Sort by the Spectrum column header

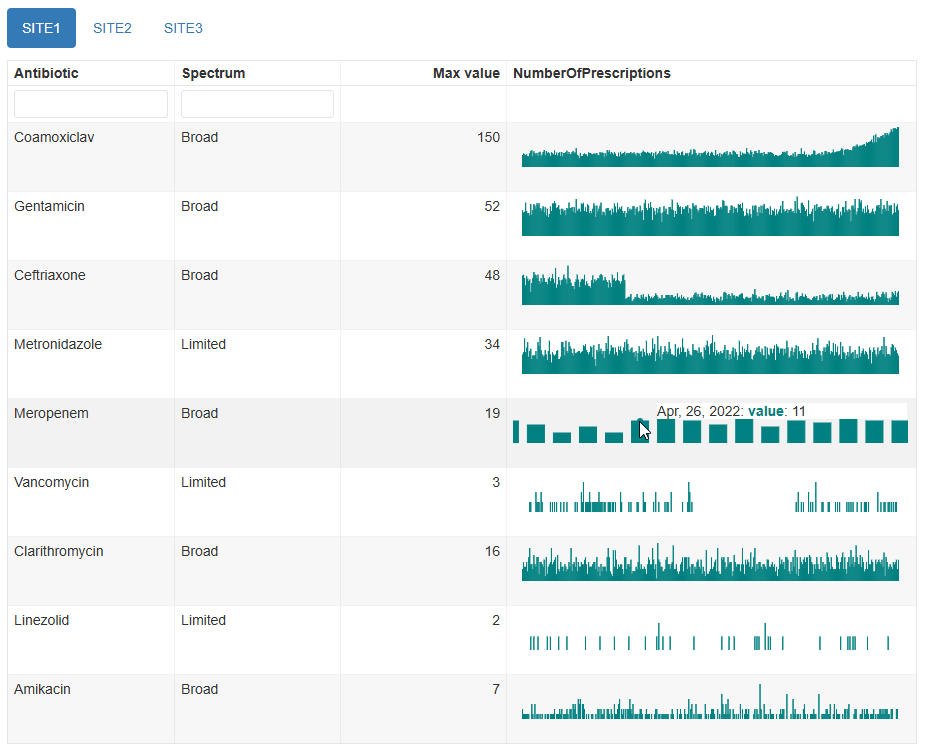coord(213,73)
